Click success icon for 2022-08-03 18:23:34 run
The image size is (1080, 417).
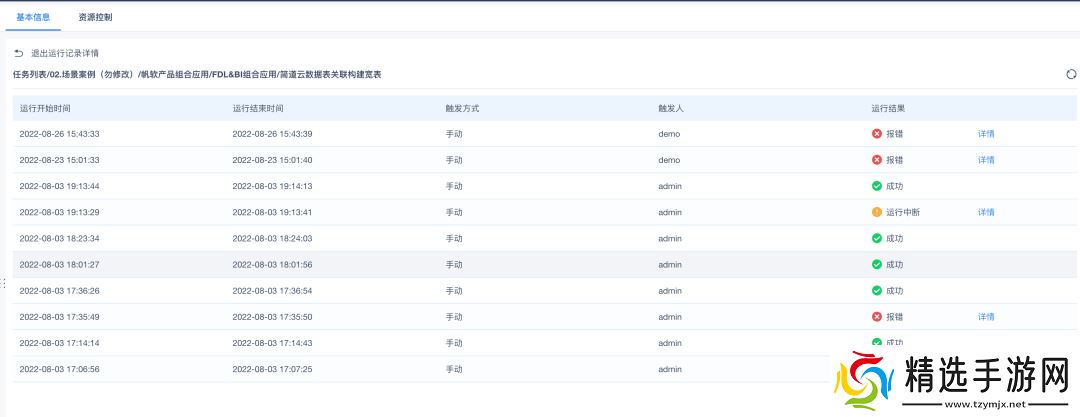coord(877,238)
